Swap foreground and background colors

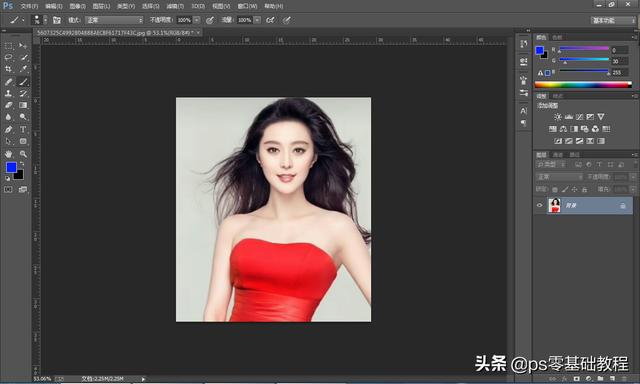pos(22,164)
